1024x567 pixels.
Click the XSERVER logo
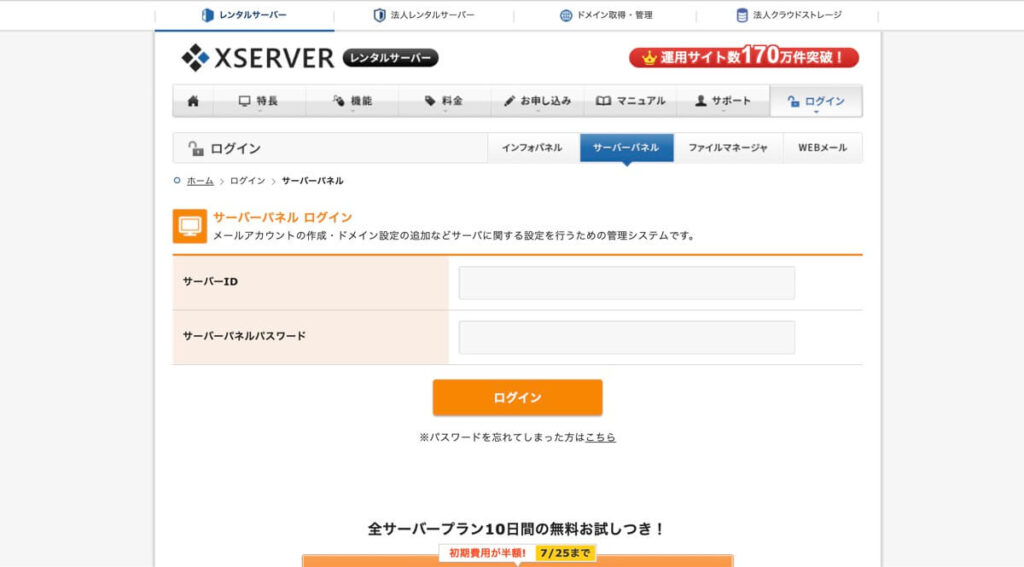(x=257, y=58)
